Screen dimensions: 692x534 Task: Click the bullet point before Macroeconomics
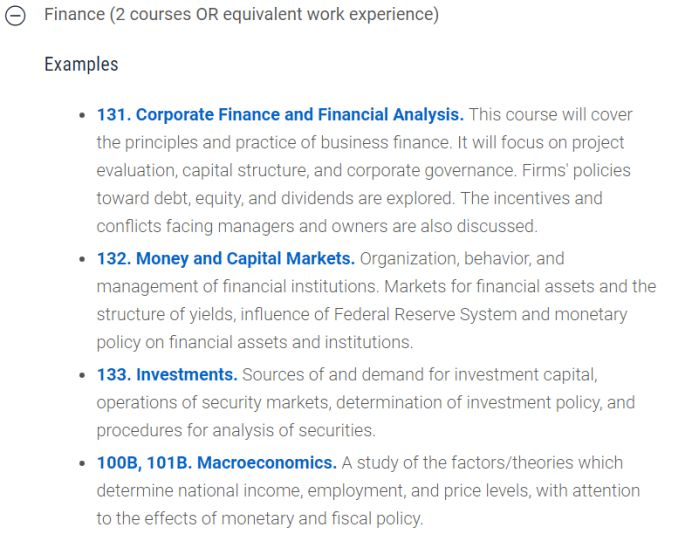click(x=82, y=464)
